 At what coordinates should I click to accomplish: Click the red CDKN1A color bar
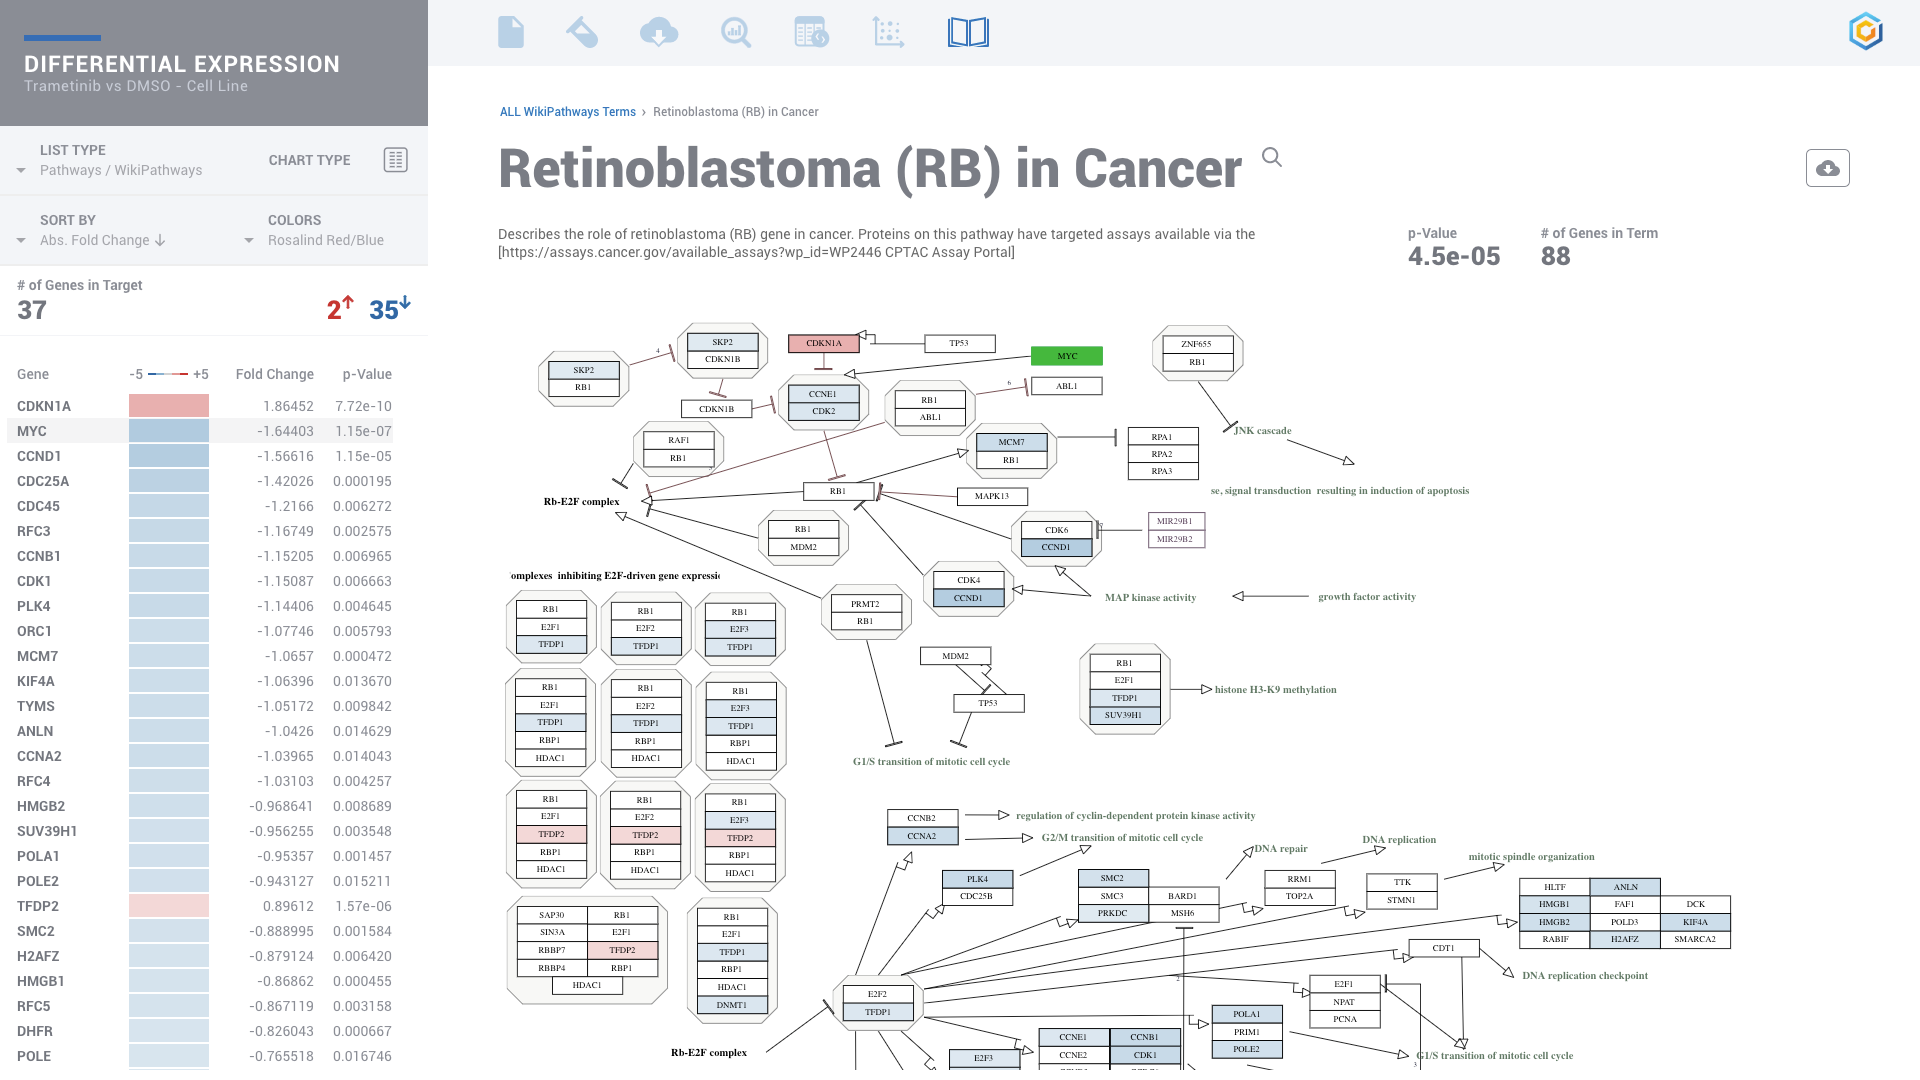coord(169,406)
